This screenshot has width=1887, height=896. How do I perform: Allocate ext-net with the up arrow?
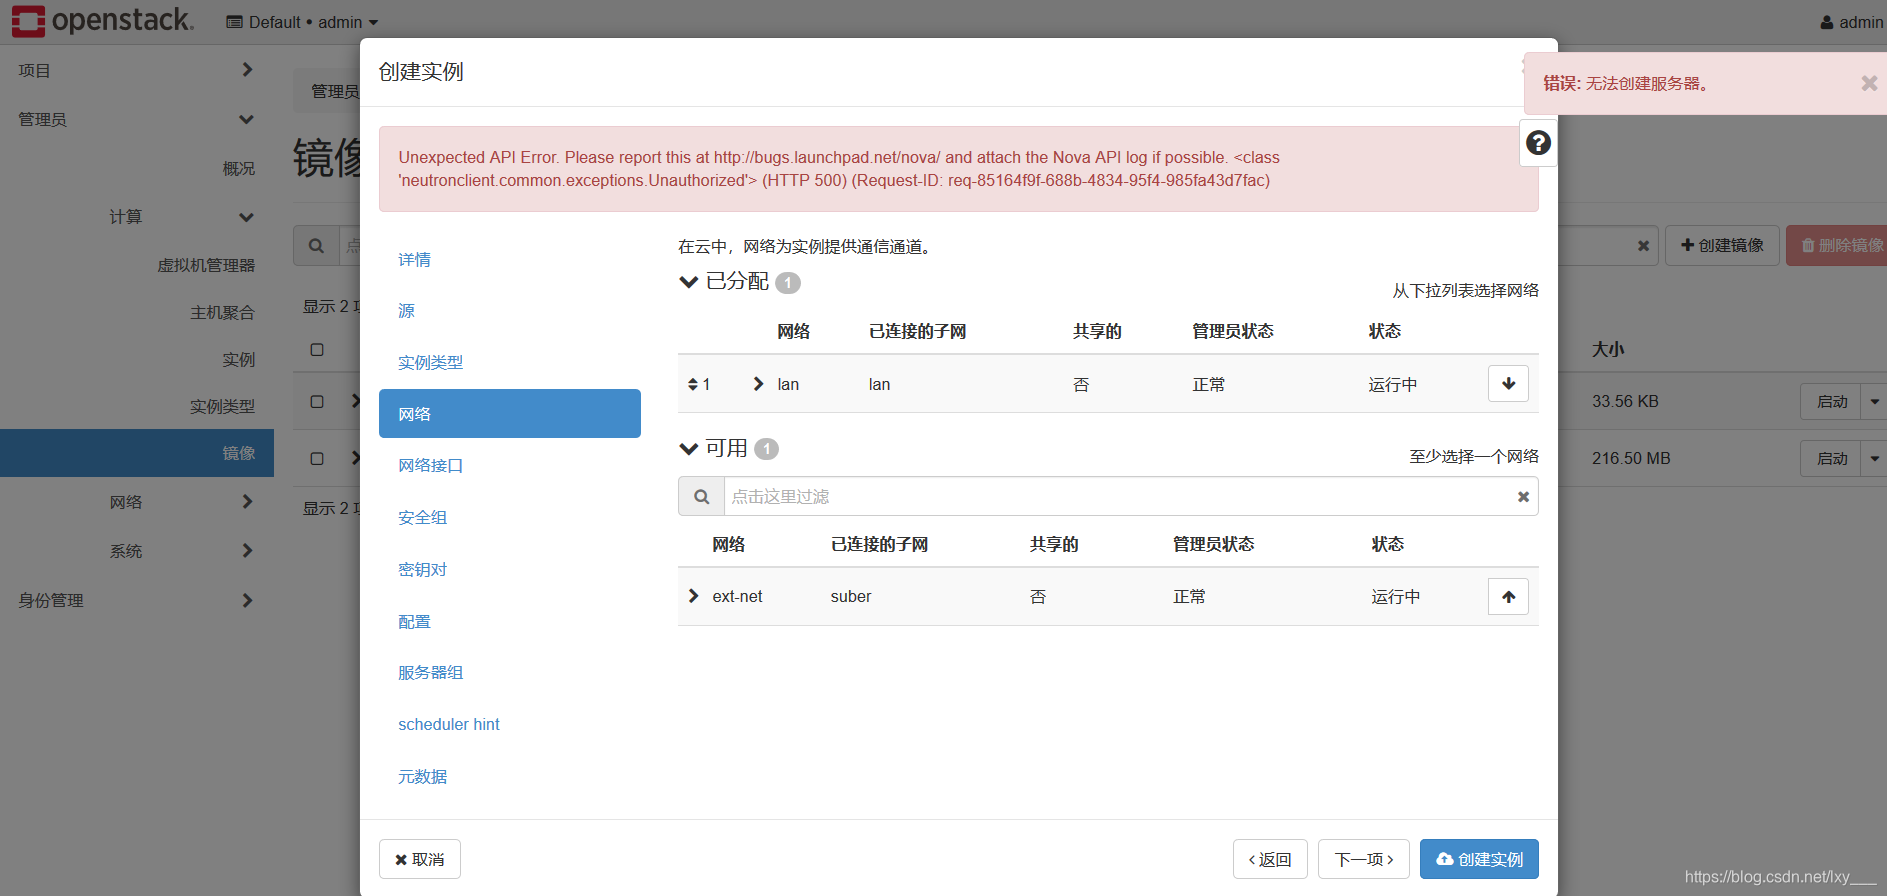(1508, 597)
